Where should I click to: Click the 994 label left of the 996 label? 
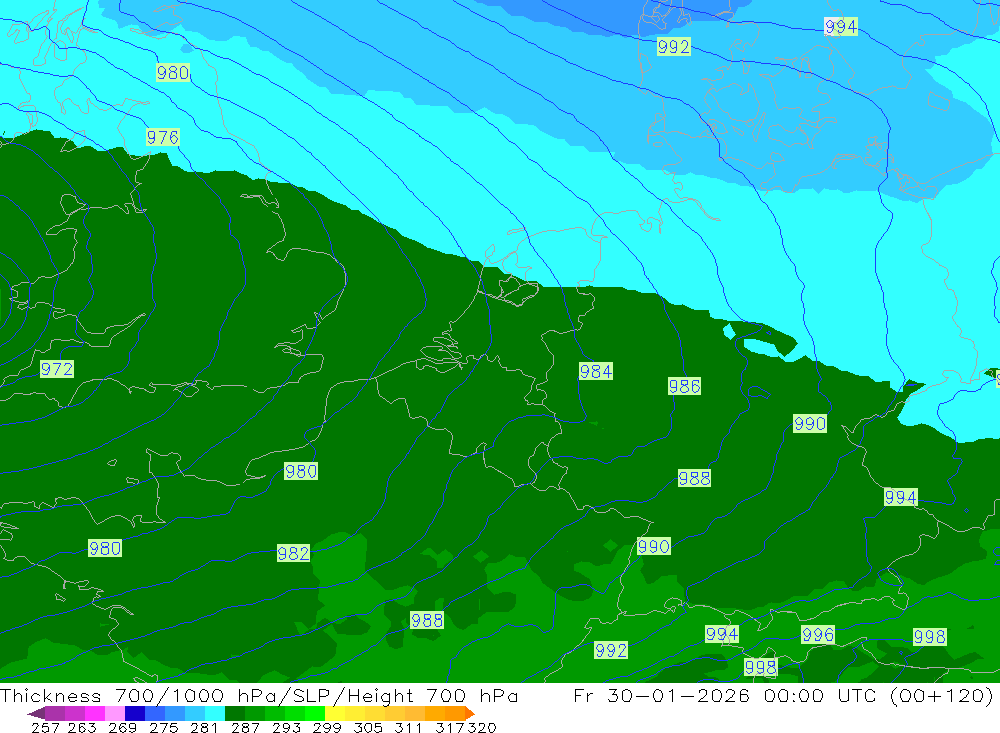(722, 633)
